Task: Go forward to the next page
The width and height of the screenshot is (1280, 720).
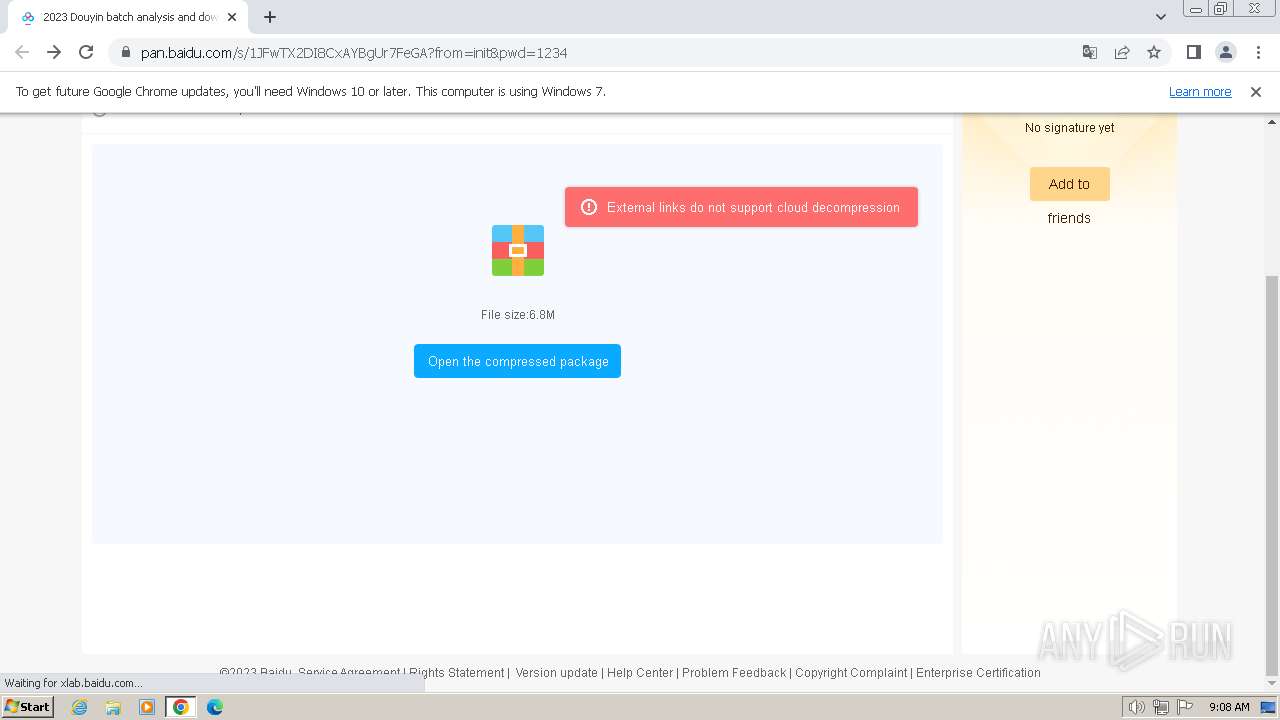Action: (x=54, y=53)
